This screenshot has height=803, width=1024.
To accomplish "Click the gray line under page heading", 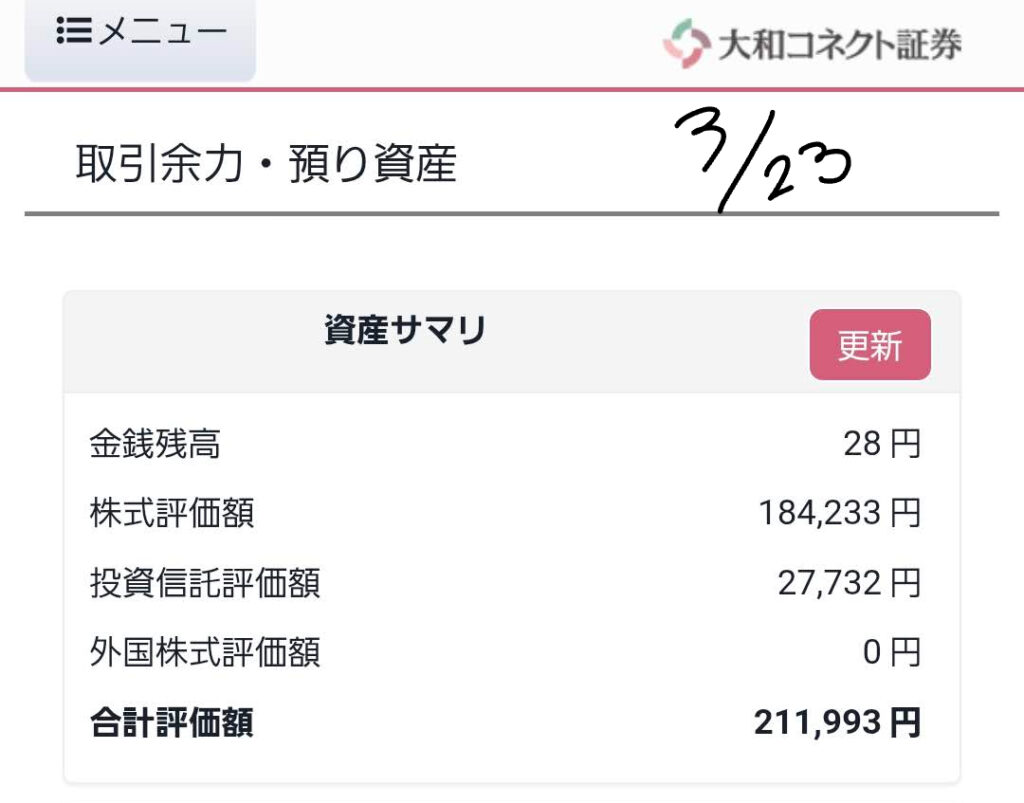I will (x=511, y=214).
